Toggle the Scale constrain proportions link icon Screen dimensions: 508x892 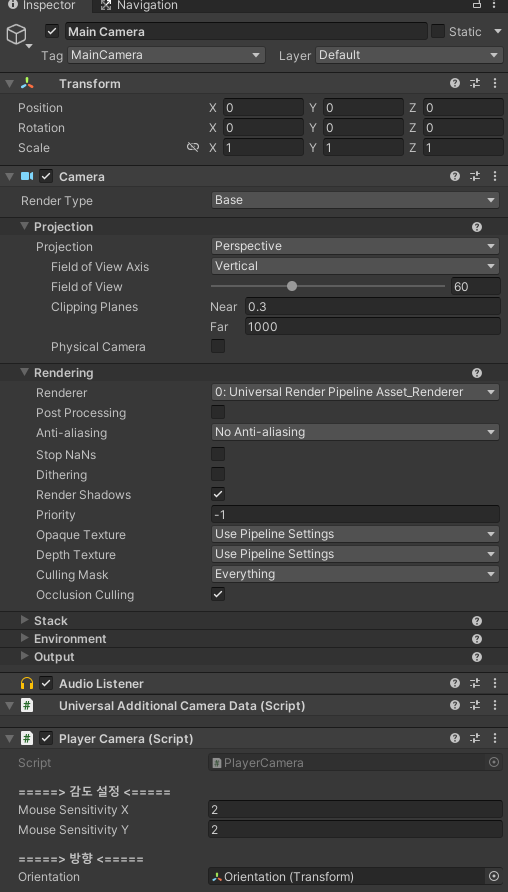[193, 147]
